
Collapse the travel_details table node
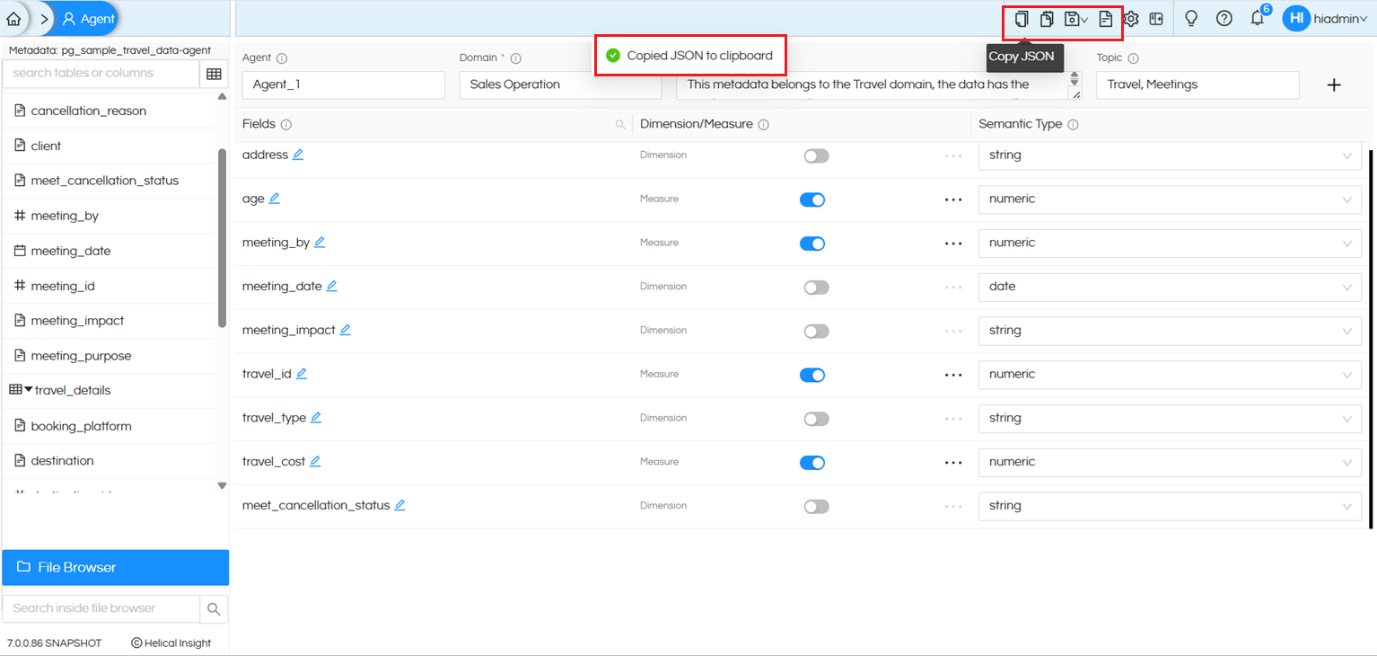coord(29,390)
